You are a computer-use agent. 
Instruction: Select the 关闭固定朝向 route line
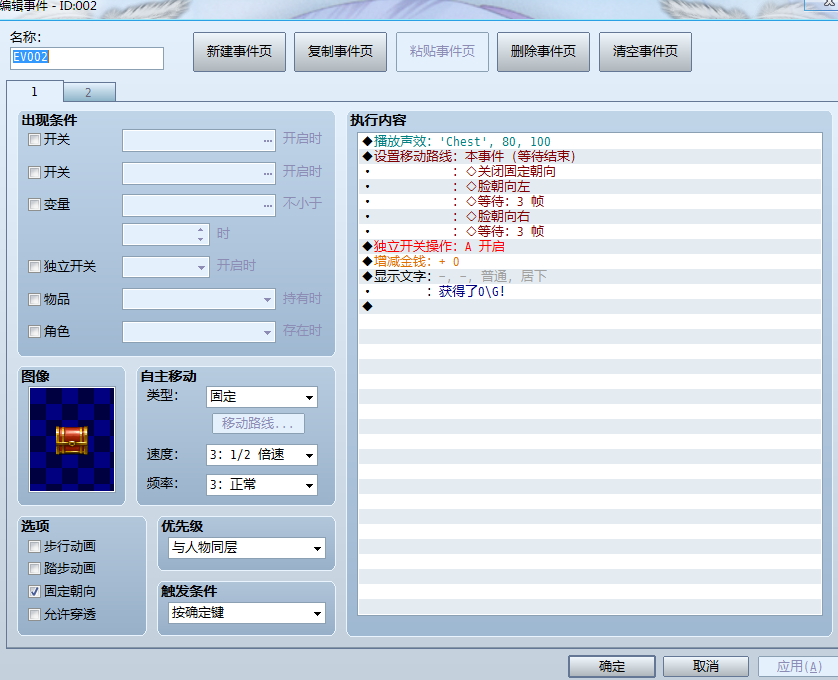(x=589, y=171)
